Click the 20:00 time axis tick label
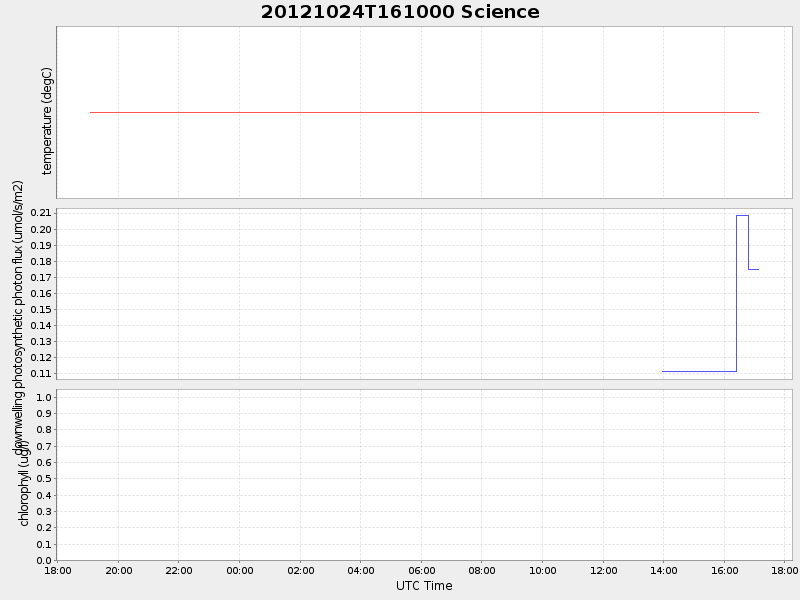 click(119, 570)
